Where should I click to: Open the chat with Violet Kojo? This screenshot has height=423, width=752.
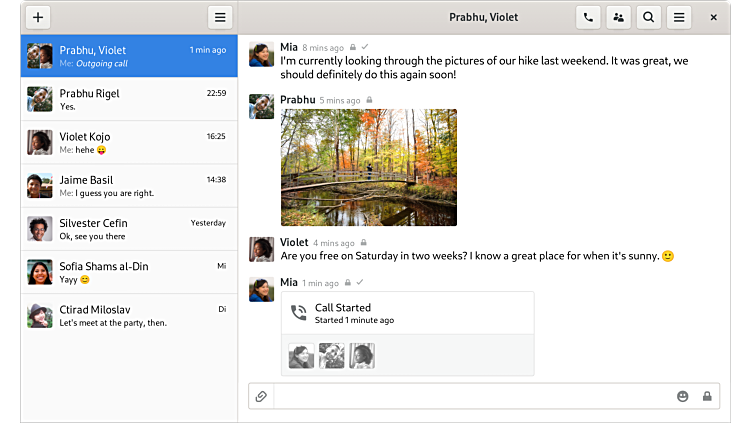128,142
